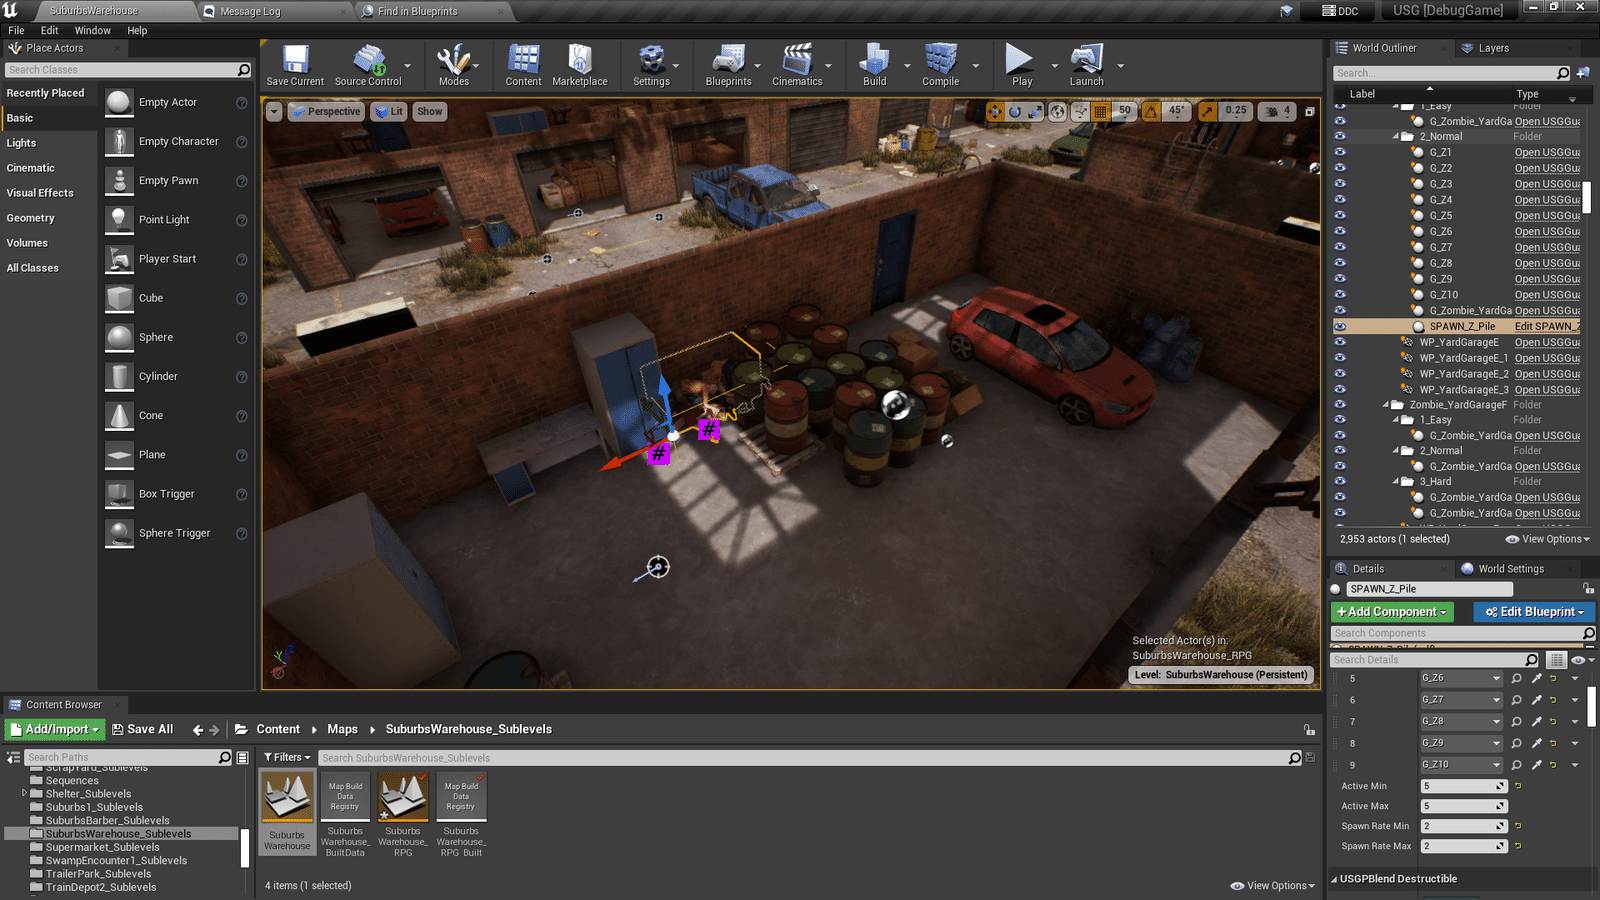Open the Cinematics toolbar icon
This screenshot has width=1600, height=900.
click(797, 65)
